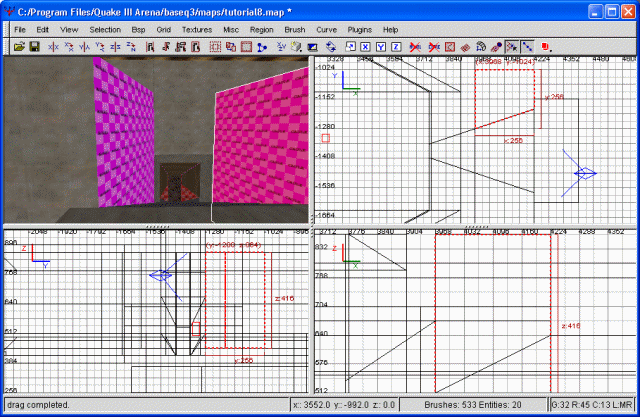
Task: Rotate selection around Z axis
Action: (x=131, y=47)
